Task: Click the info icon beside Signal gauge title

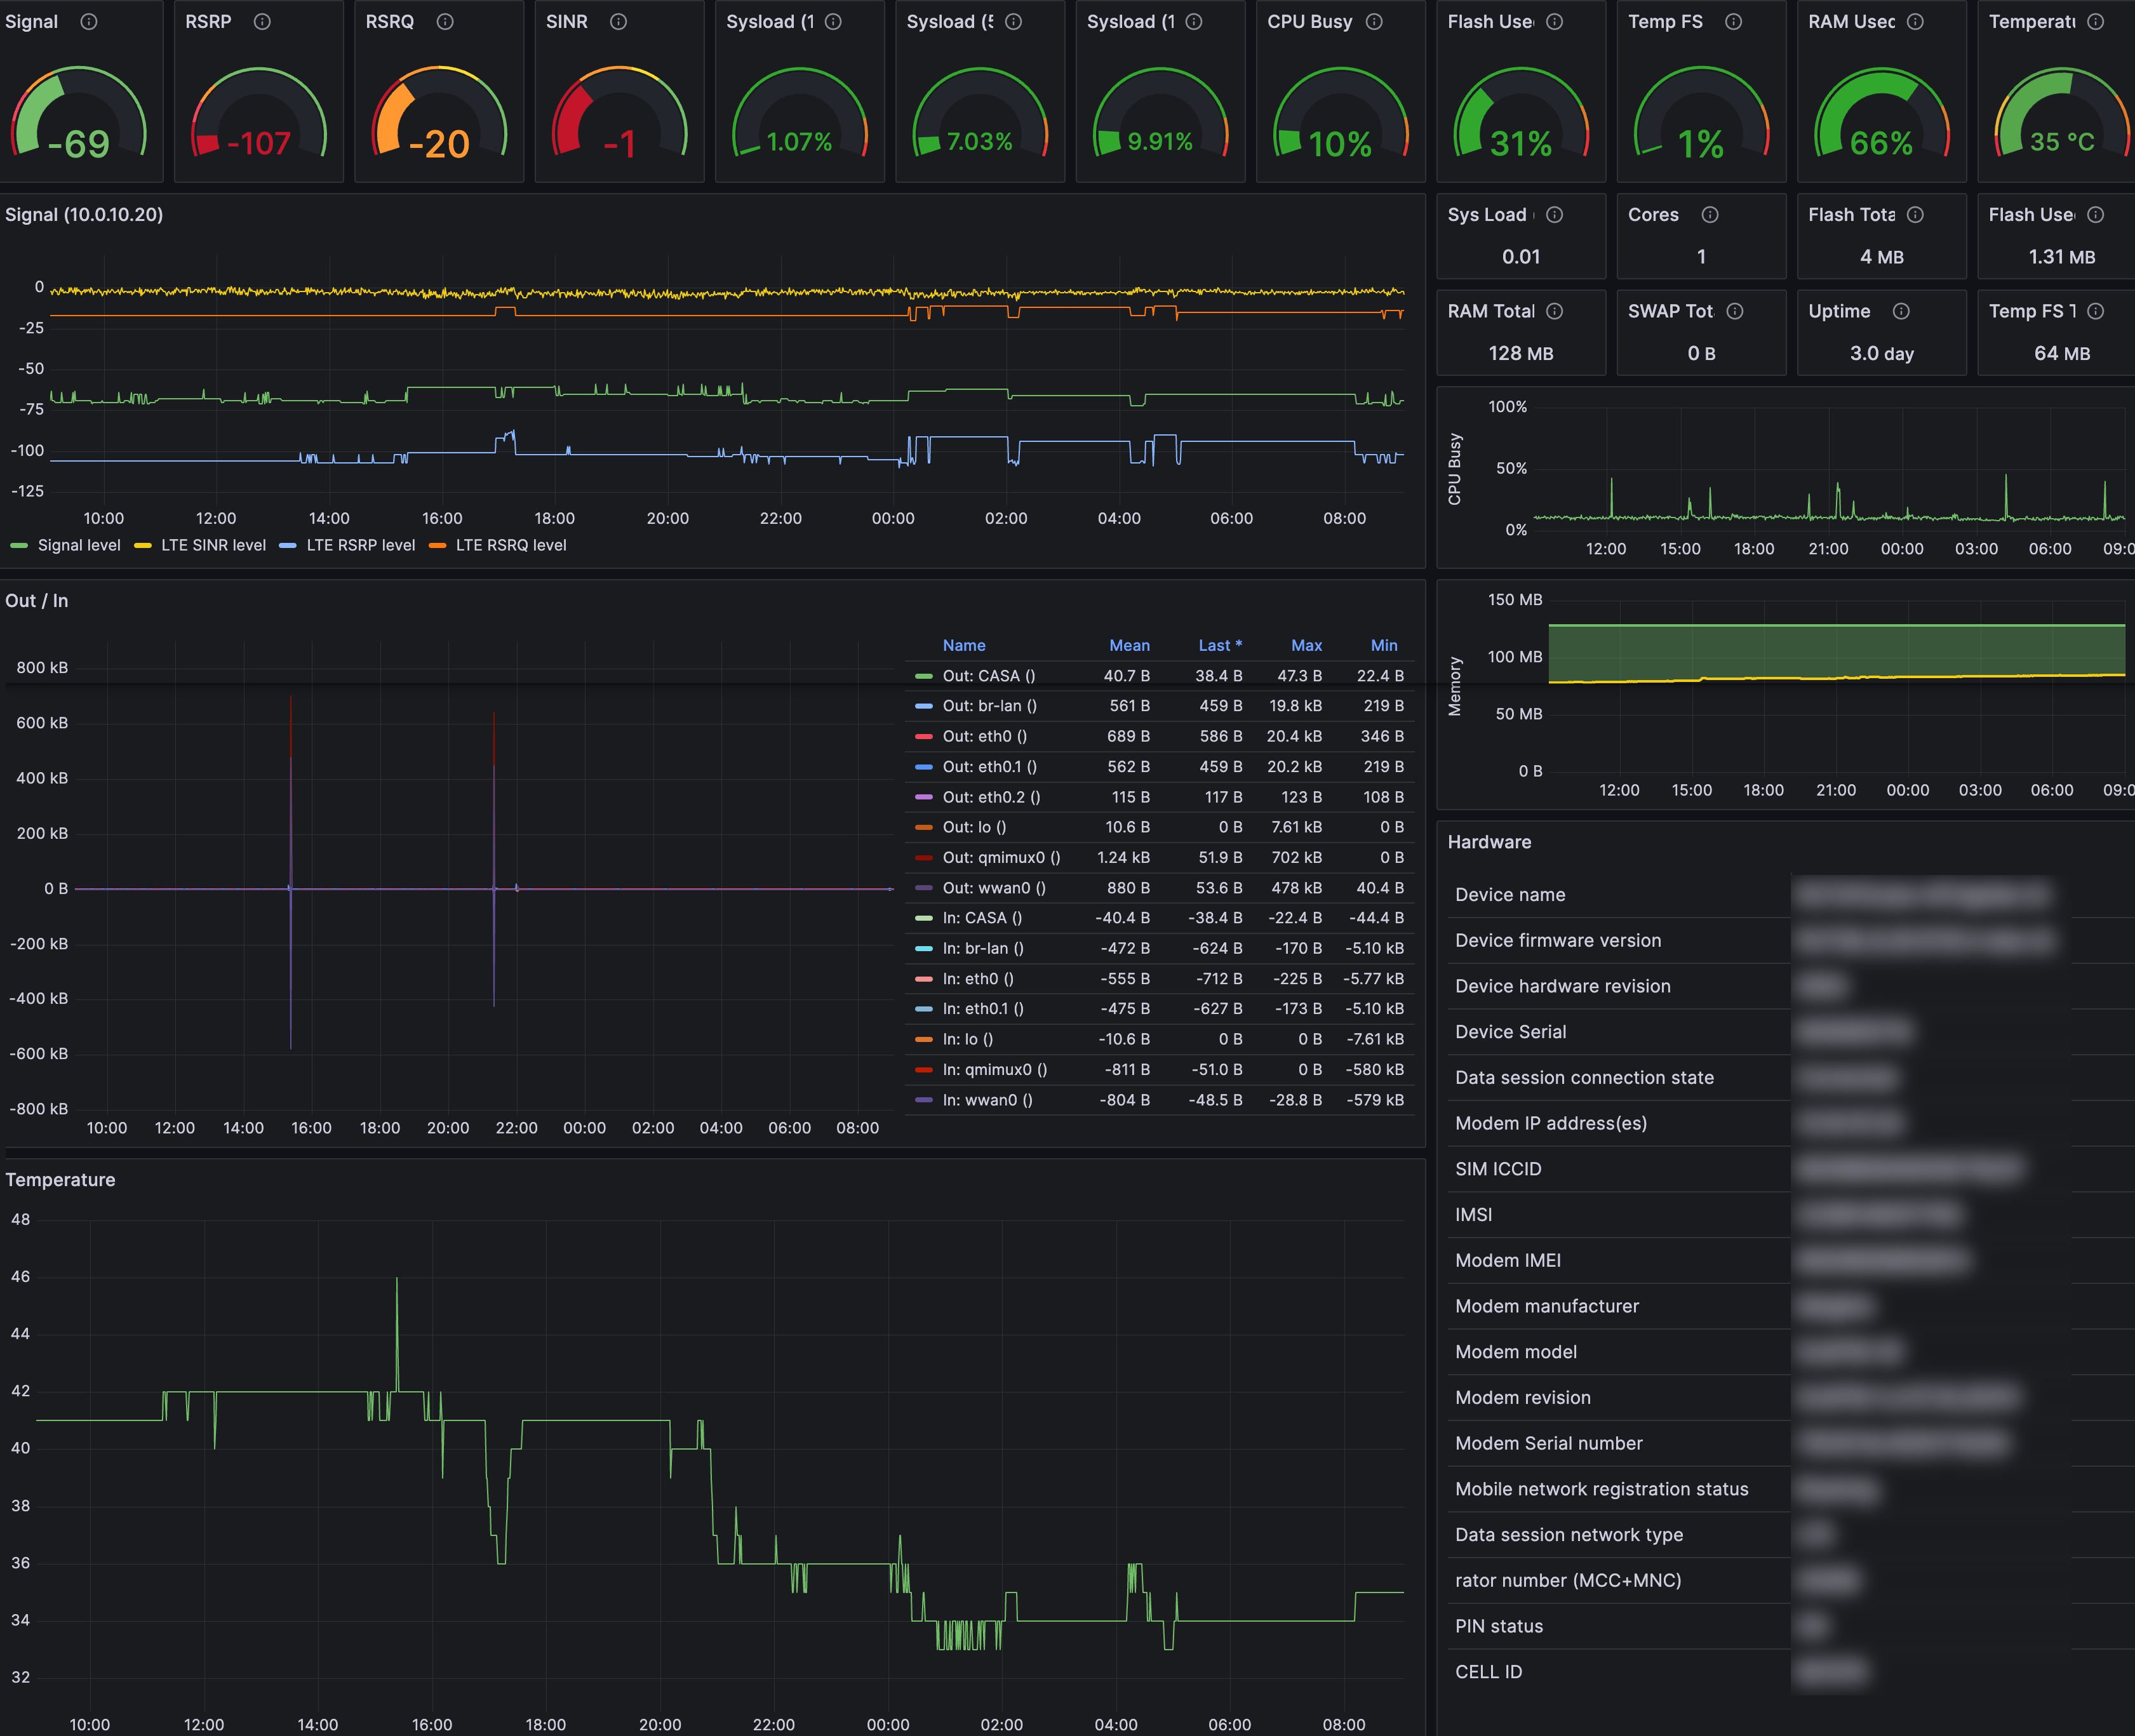Action: pyautogui.click(x=89, y=22)
